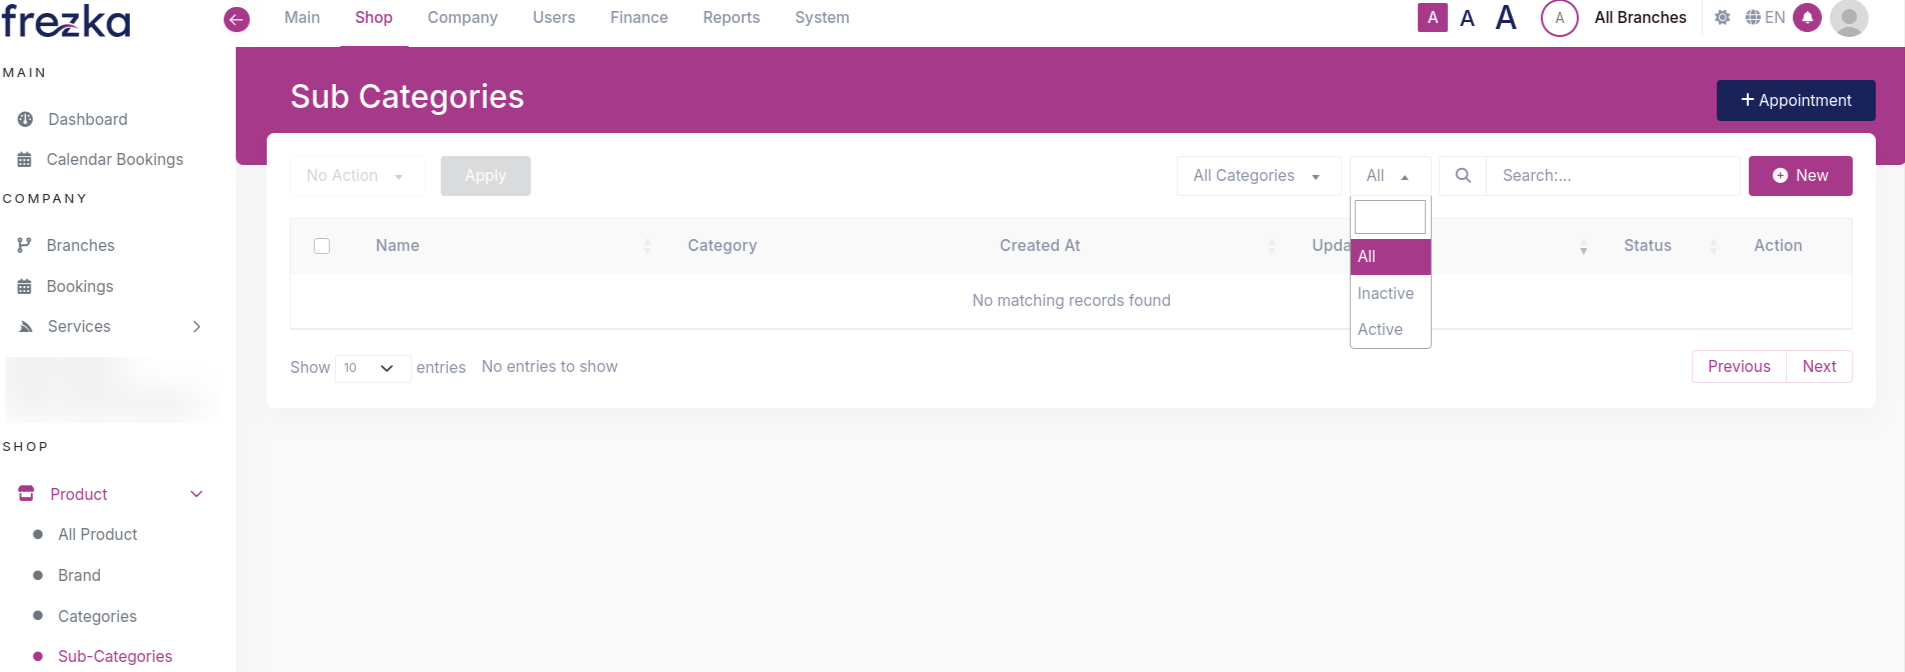Screen dimensions: 1905x672
Task: Open the user profile avatar
Action: 1849,18
